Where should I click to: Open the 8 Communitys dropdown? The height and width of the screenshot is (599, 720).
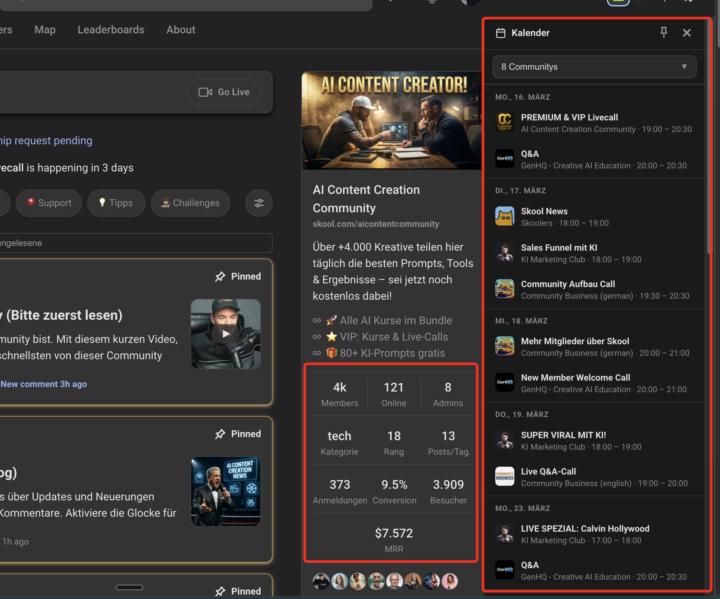[594, 67]
